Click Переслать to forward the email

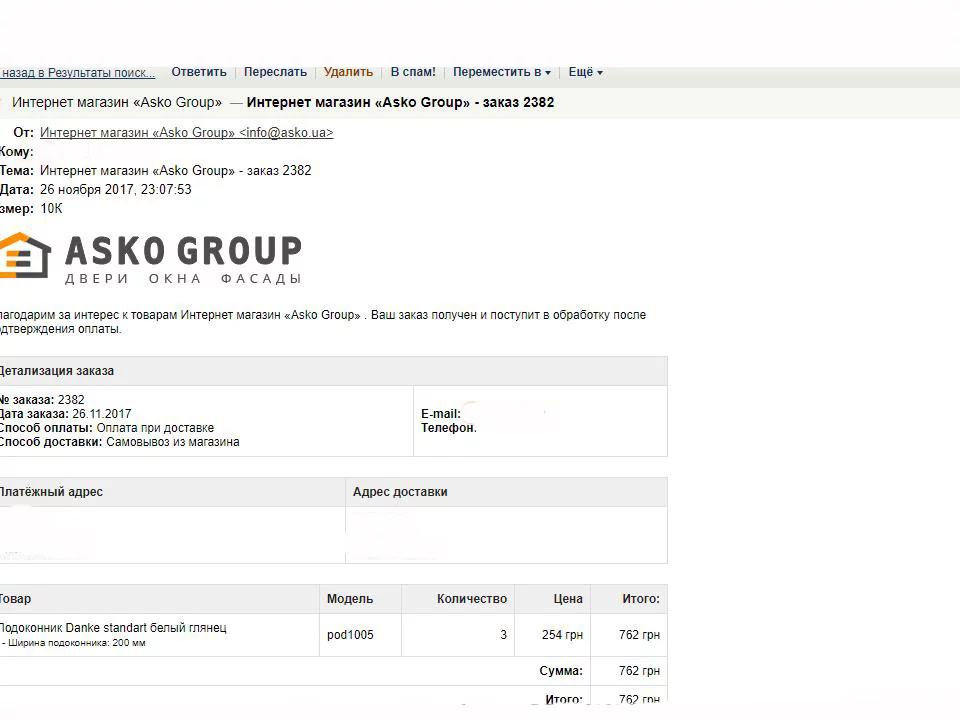[275, 72]
